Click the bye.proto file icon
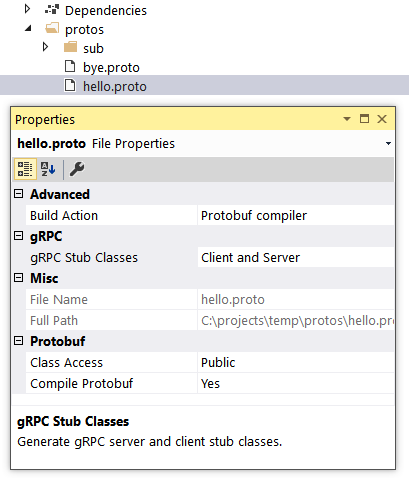 tap(70, 66)
